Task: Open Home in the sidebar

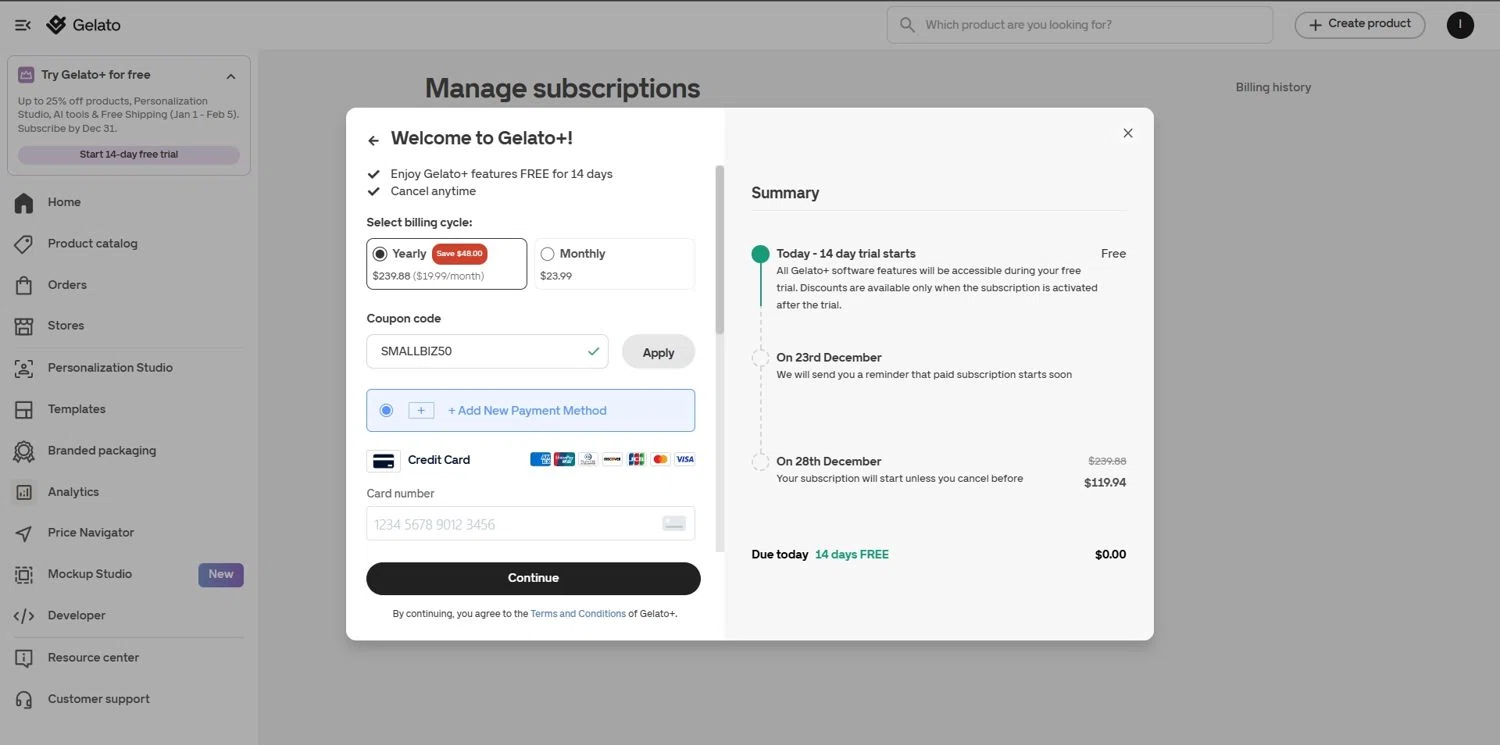Action: (x=64, y=203)
